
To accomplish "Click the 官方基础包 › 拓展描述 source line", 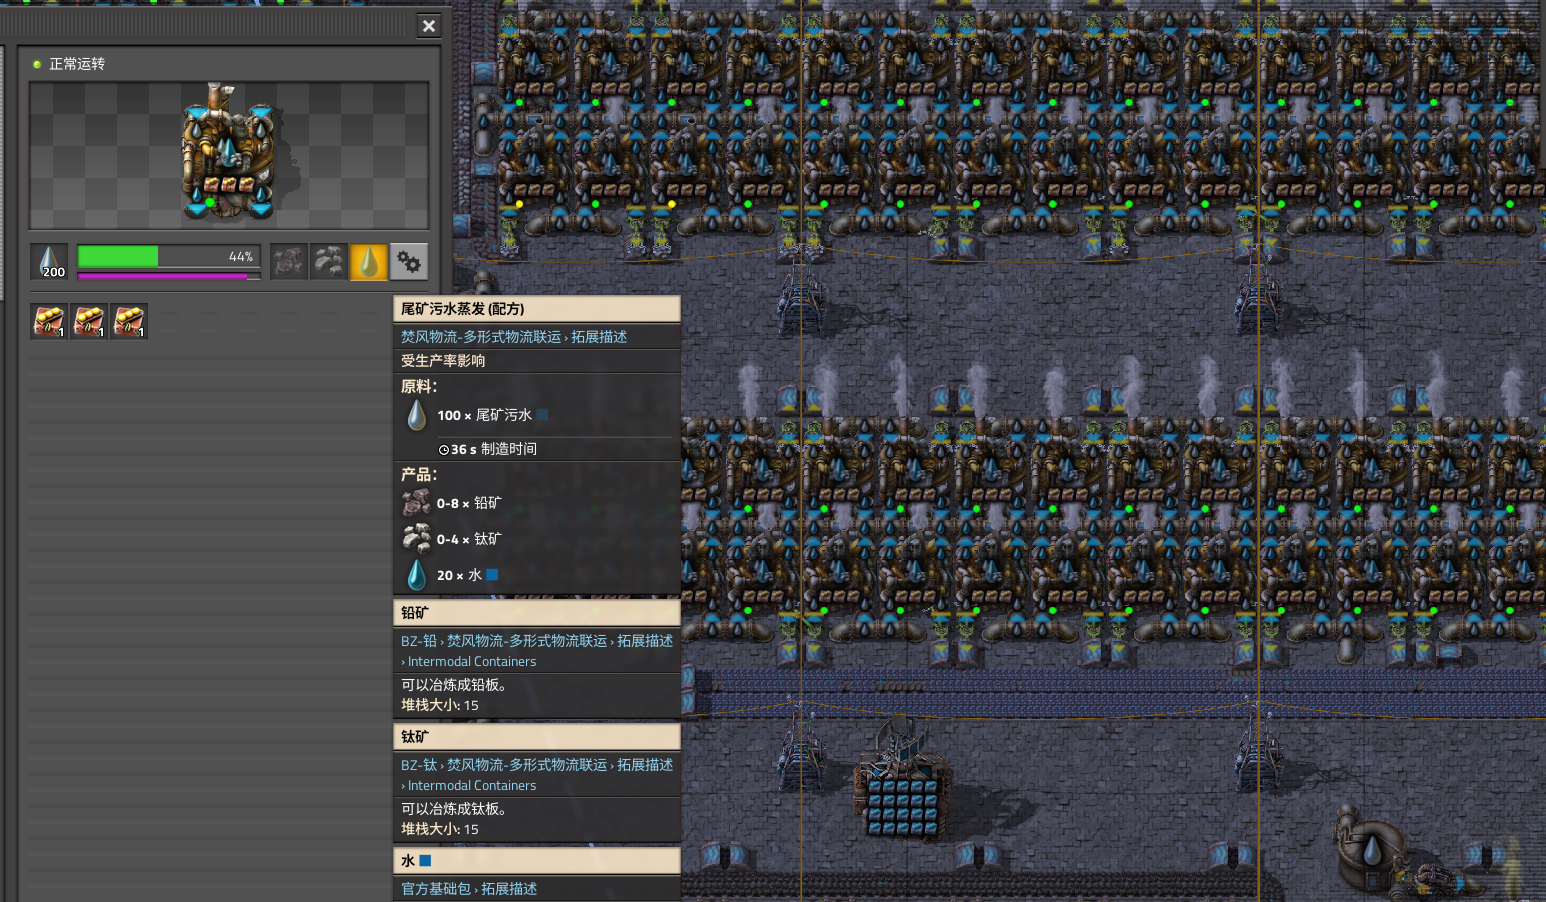I will [x=469, y=889].
